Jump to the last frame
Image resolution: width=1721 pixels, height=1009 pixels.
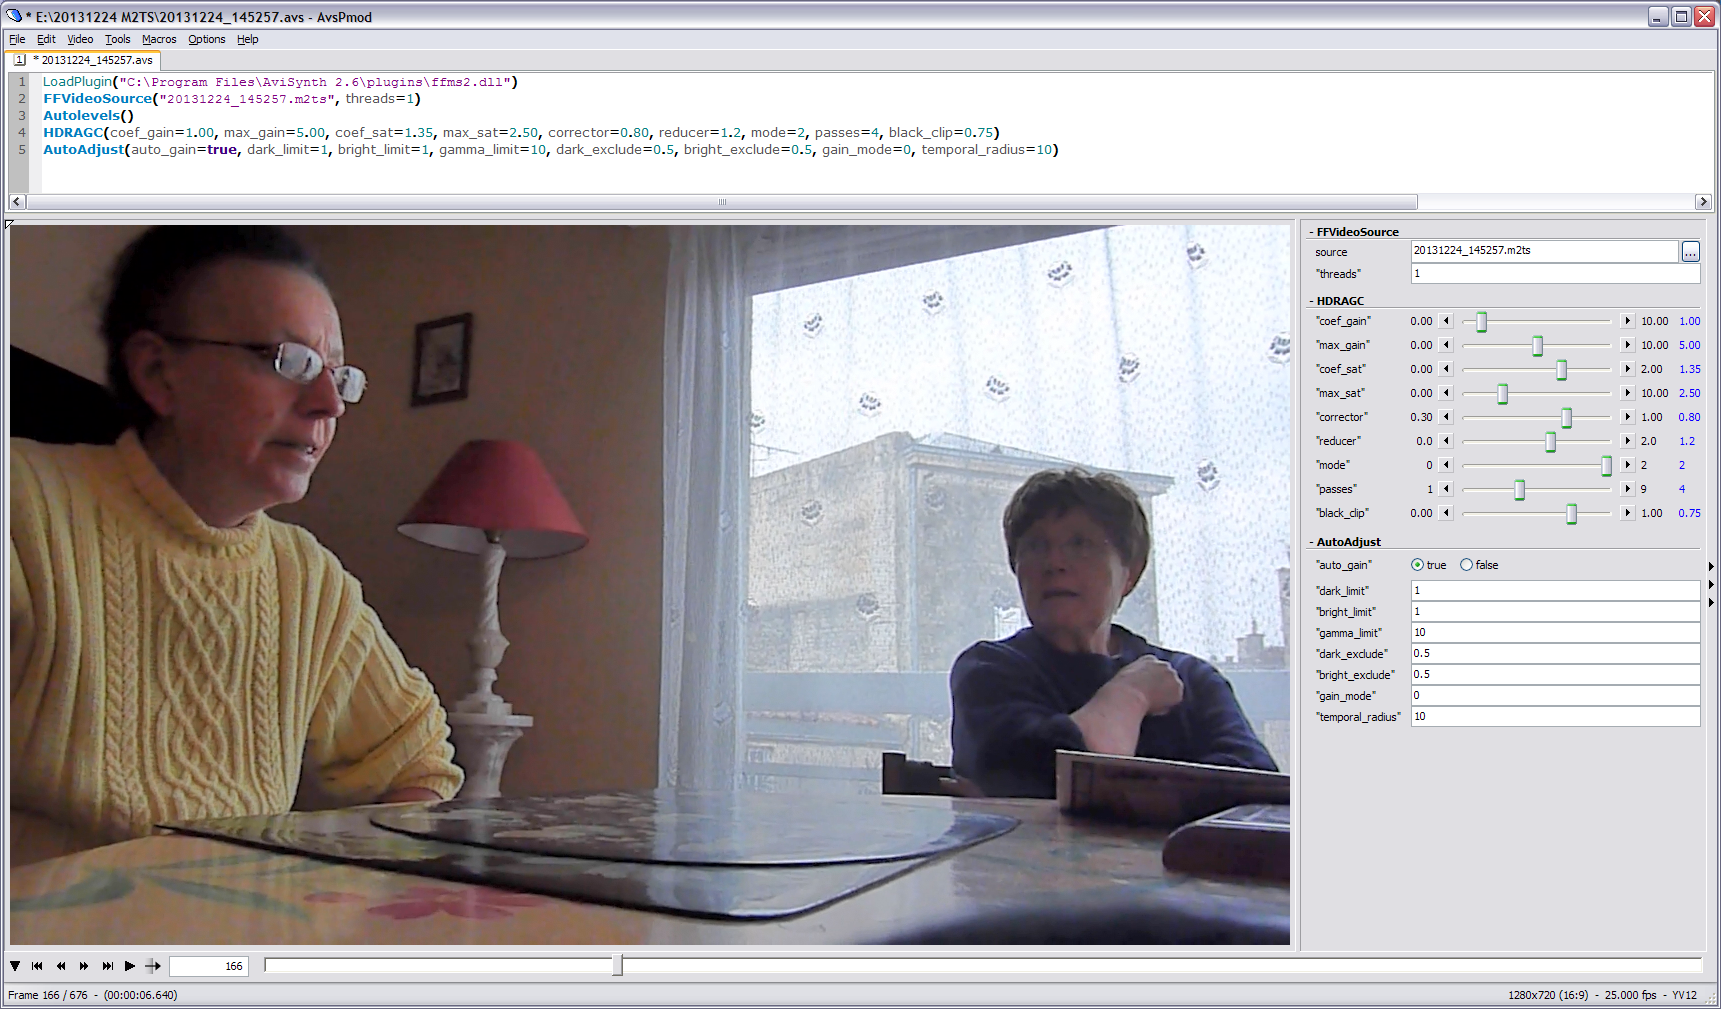click(107, 966)
